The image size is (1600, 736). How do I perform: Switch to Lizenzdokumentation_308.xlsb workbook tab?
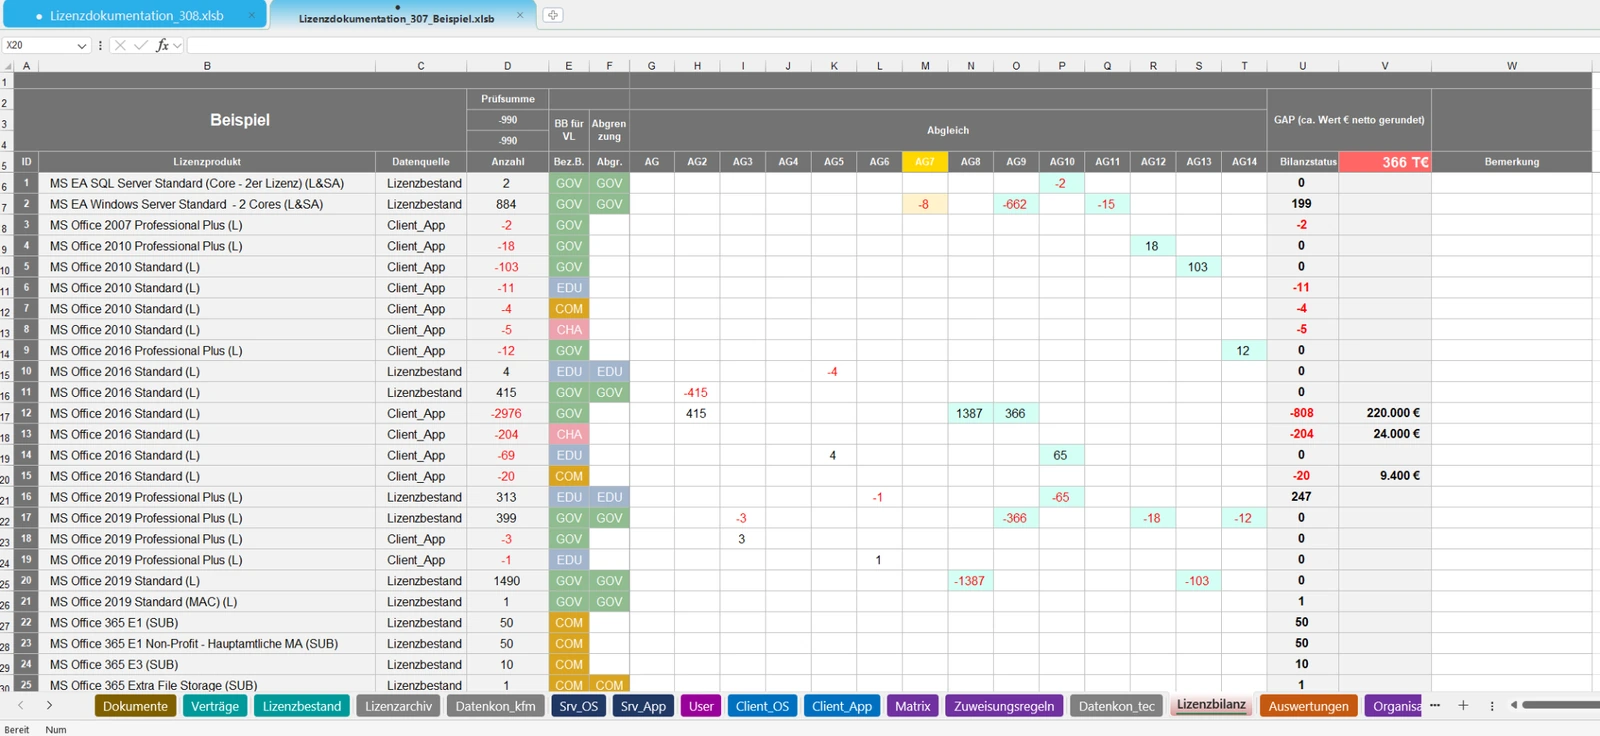click(137, 16)
